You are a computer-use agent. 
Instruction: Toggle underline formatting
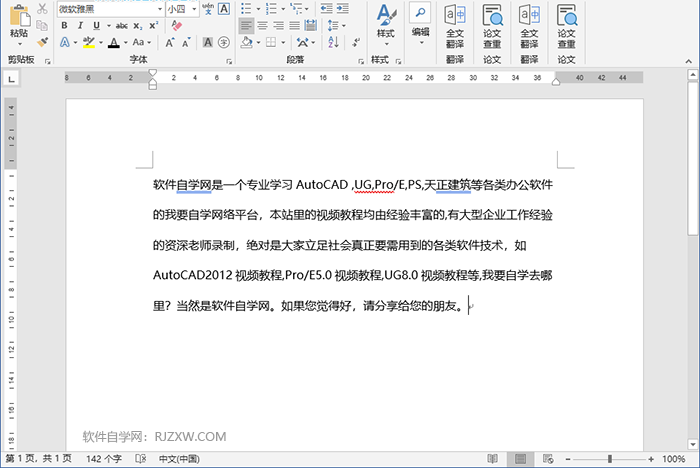[x=96, y=25]
